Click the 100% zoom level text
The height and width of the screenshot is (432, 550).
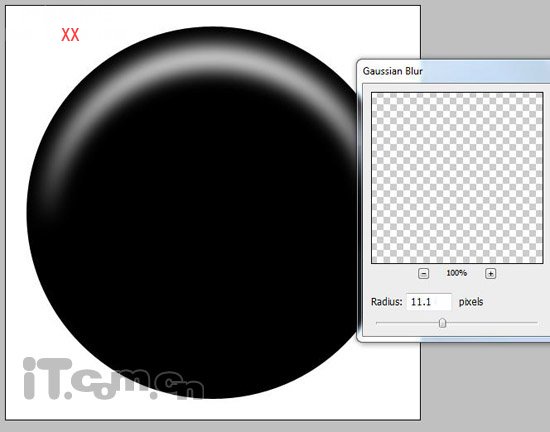(456, 273)
